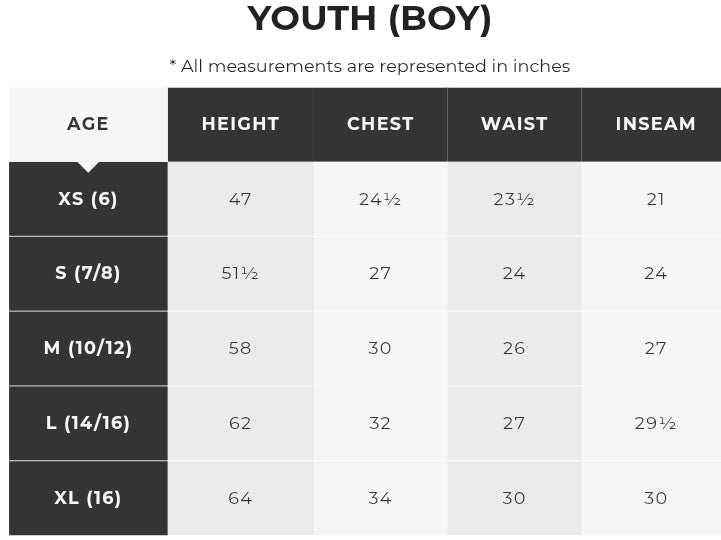This screenshot has height=540, width=721.
Task: Click the L inseam value 29½
Action: click(655, 423)
